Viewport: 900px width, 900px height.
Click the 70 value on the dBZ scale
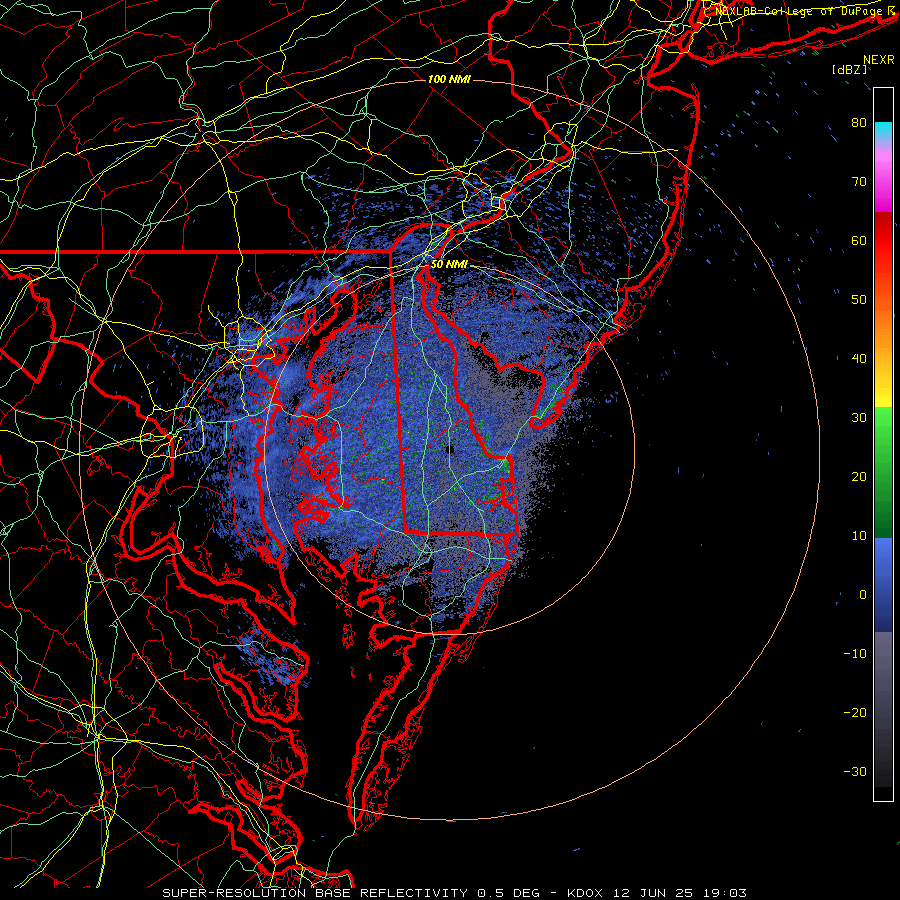click(x=859, y=182)
